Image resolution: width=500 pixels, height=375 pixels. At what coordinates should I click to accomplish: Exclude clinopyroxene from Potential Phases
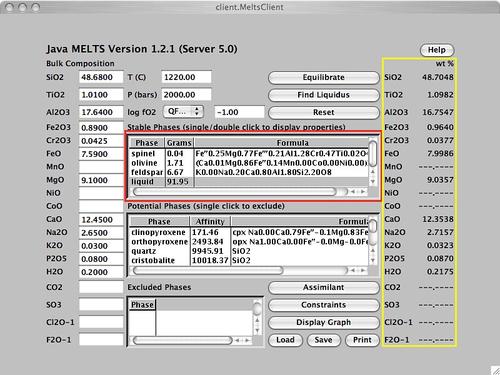pos(249,232)
